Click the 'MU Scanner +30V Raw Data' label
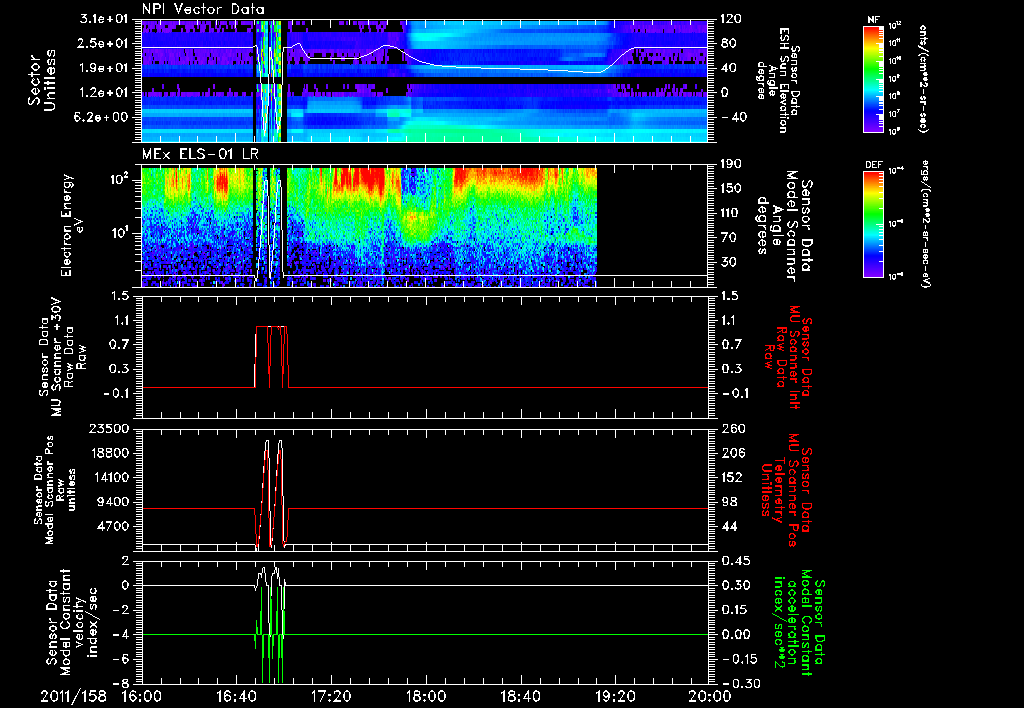Screen dimensions: 1024x708 tap(63, 357)
